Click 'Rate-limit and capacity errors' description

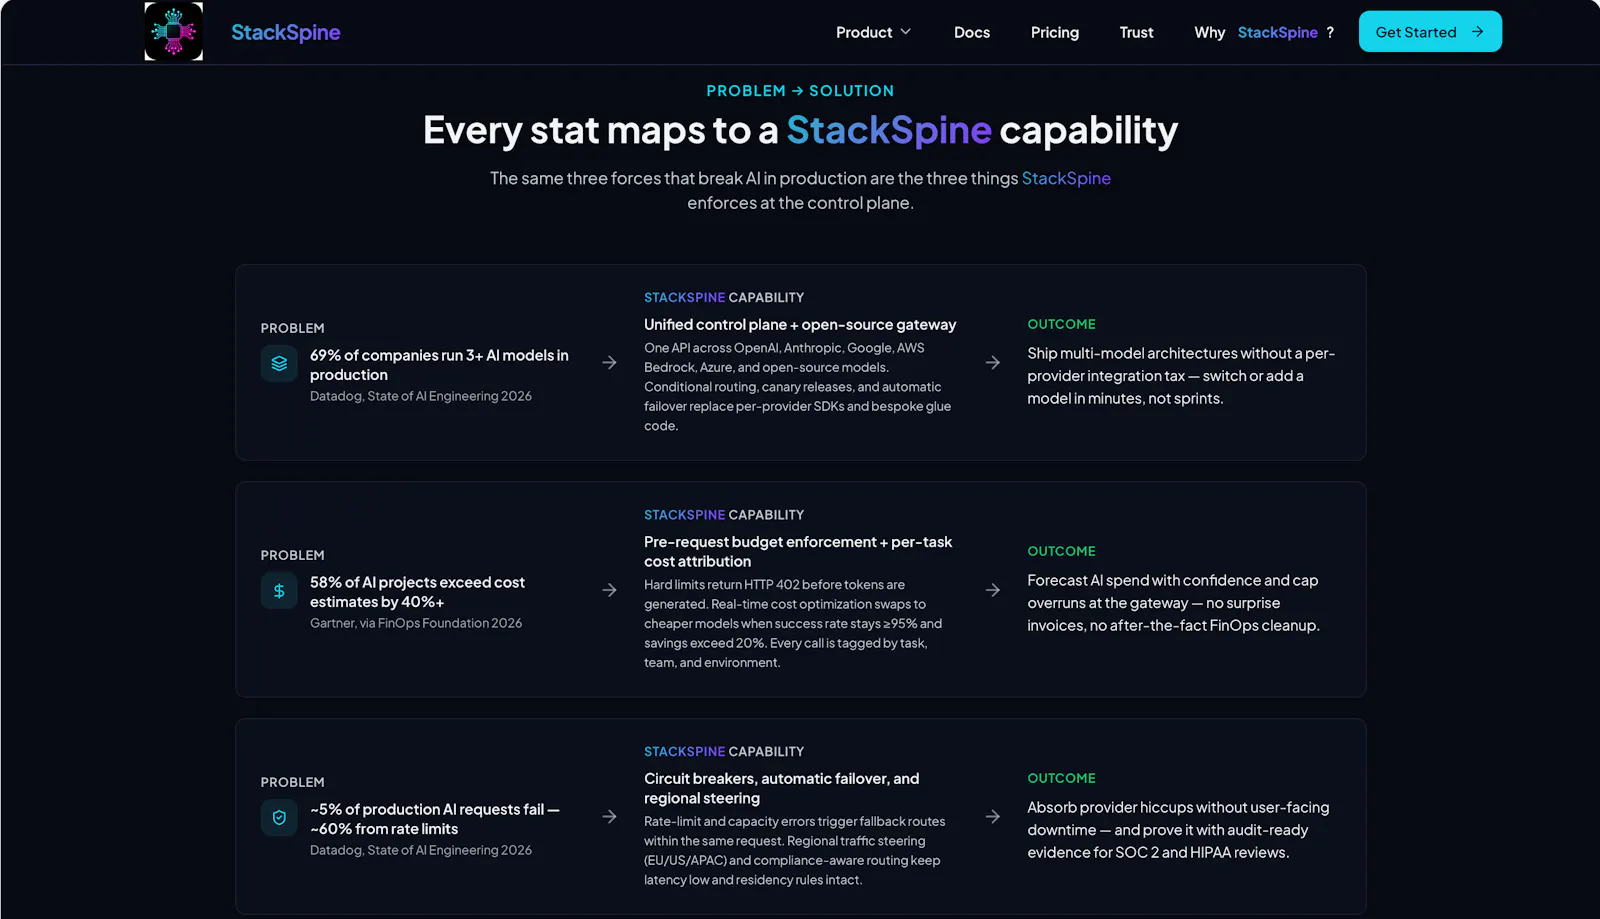(794, 851)
